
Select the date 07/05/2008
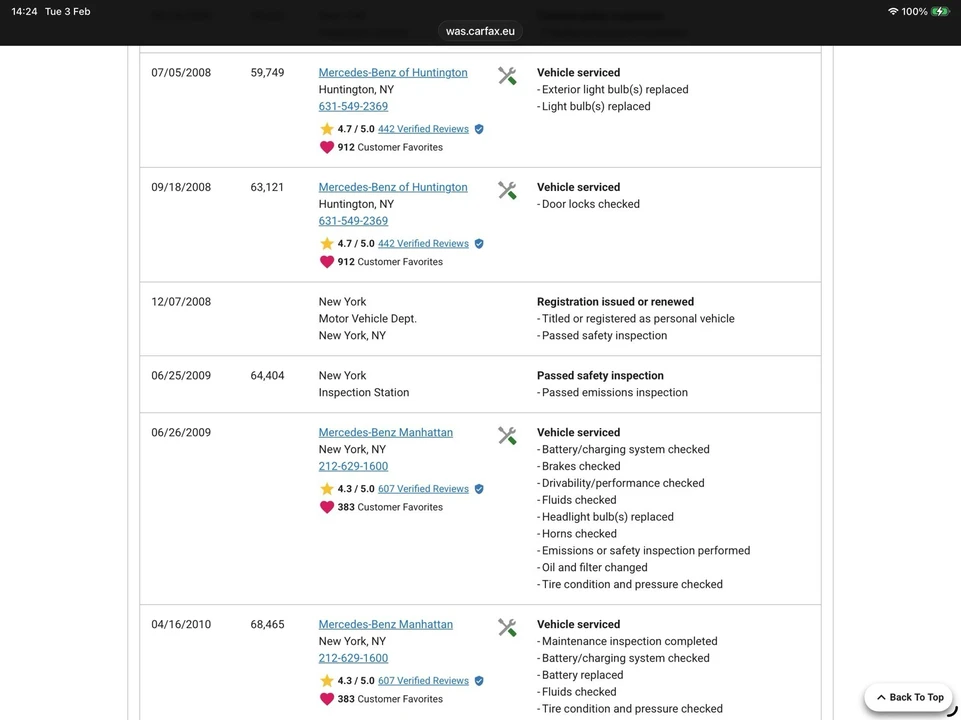(x=181, y=72)
